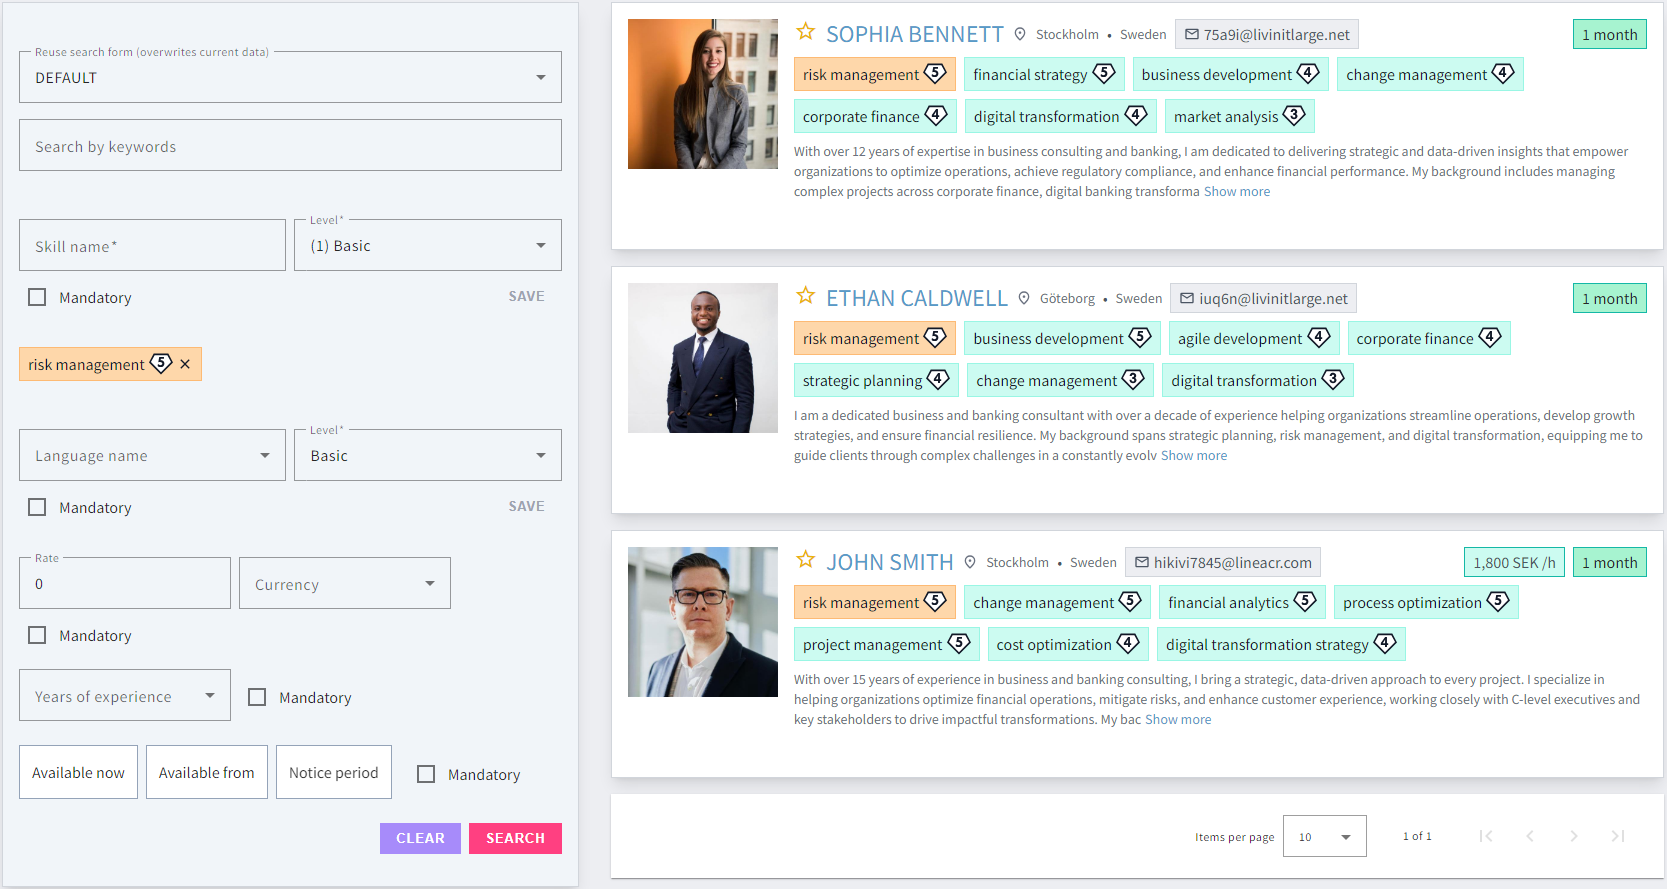Select the Available now option
Image resolution: width=1667 pixels, height=889 pixels.
coord(78,772)
